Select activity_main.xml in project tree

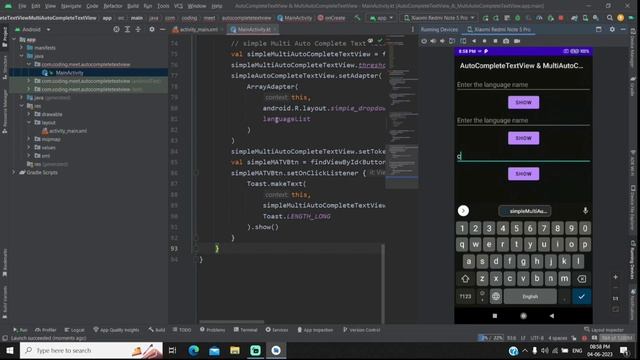(67, 131)
